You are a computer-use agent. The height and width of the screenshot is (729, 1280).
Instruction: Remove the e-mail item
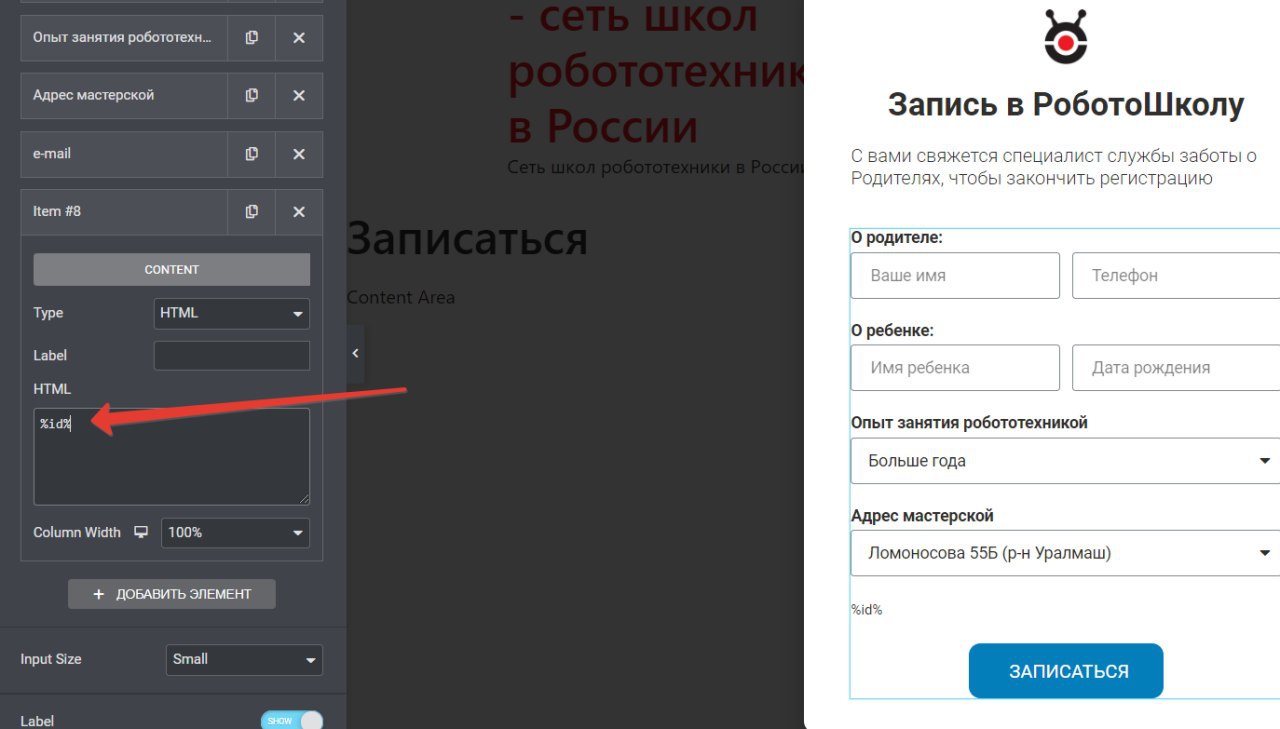click(299, 154)
